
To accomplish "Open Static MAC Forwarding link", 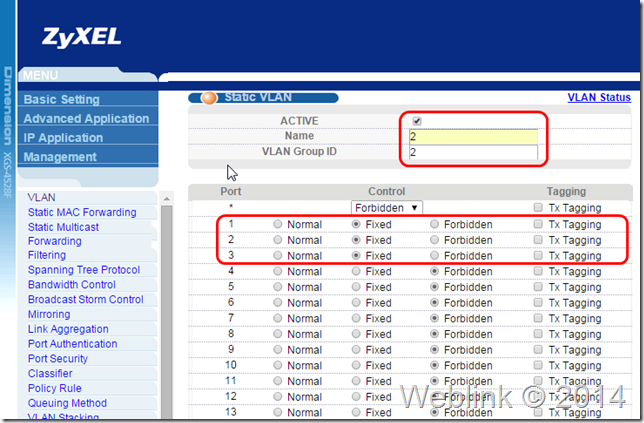I will [x=82, y=212].
